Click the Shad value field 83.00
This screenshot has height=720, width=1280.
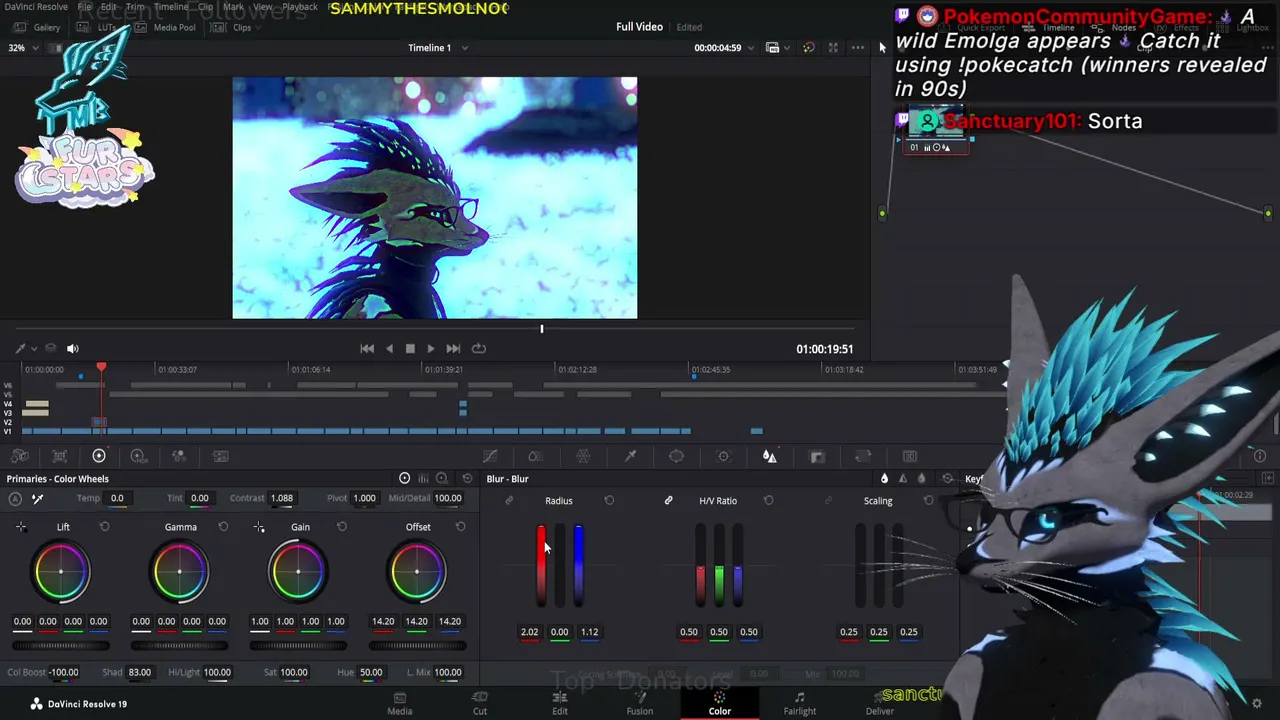[140, 672]
